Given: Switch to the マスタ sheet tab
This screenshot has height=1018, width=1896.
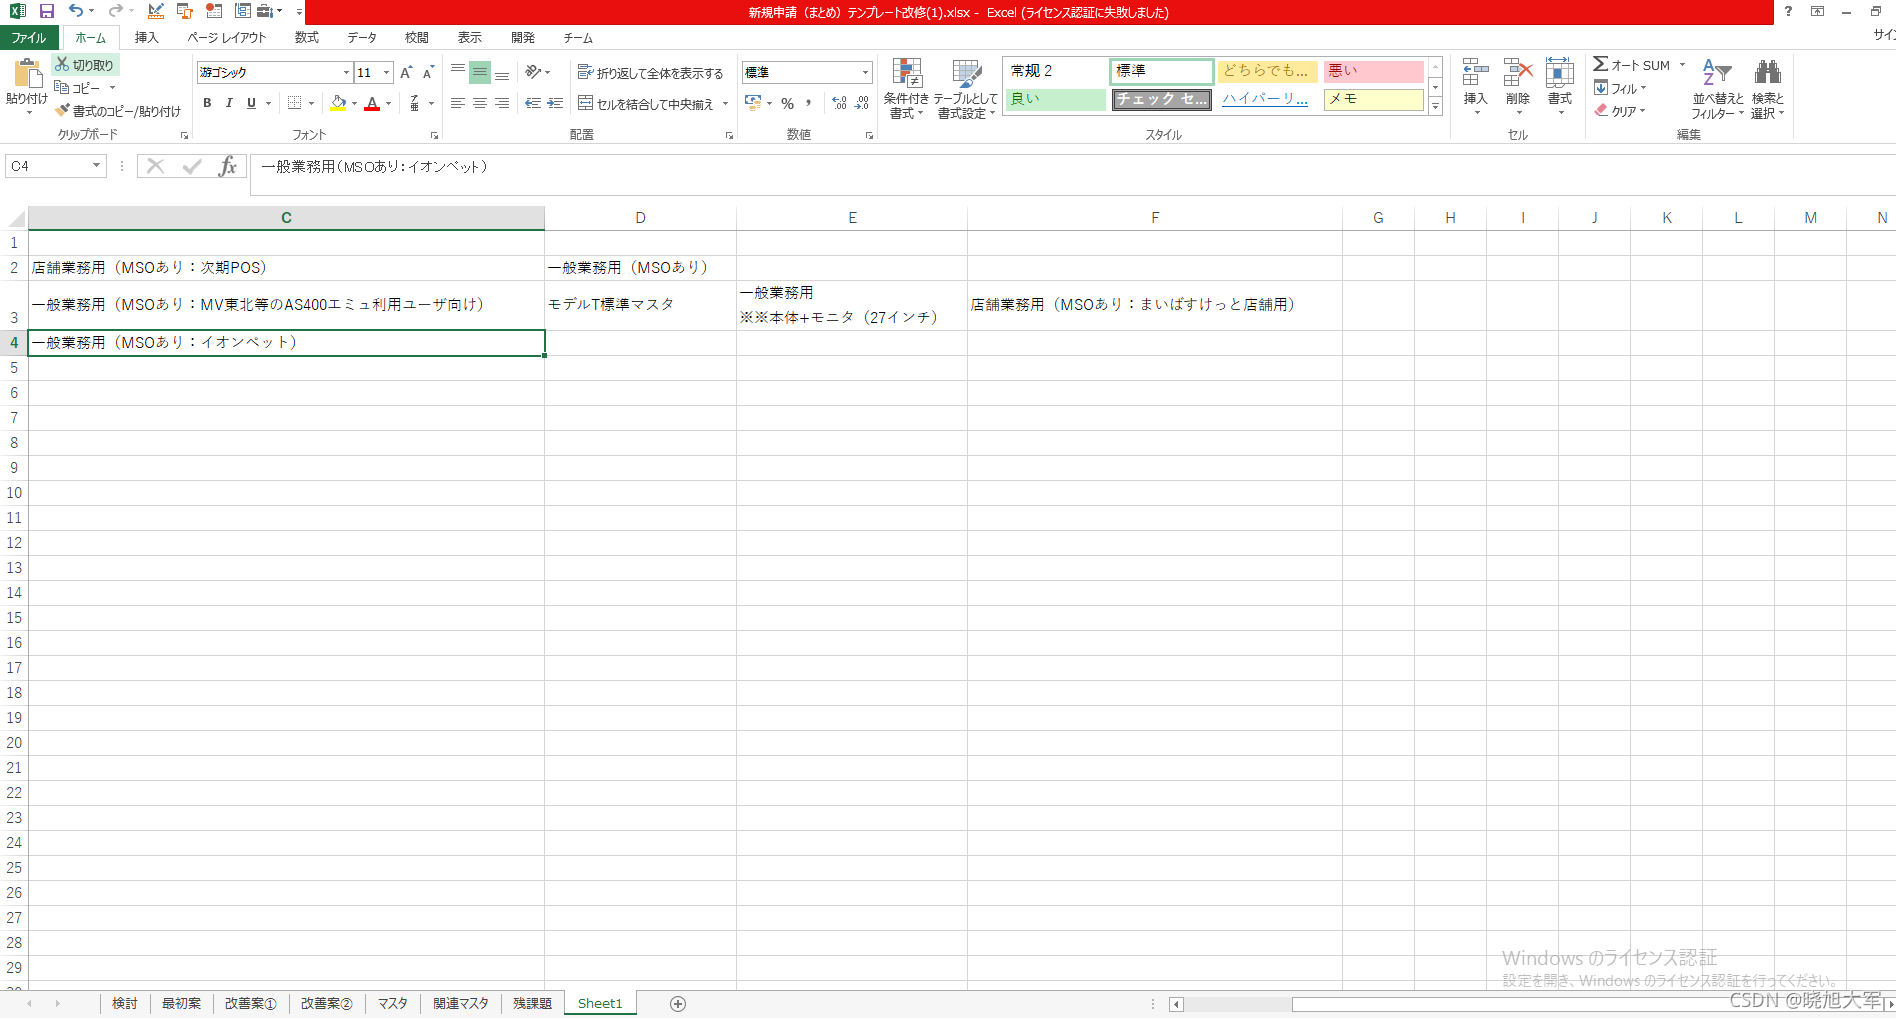Looking at the screenshot, I should 392,1003.
